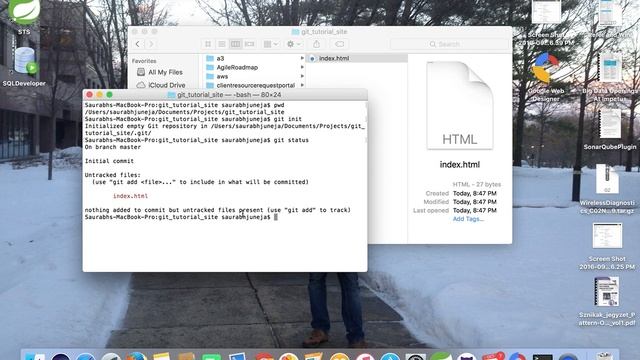This screenshot has width=640, height=360.
Task: Select the WirelessDiagnostics tar.gz desktop file
Action: [607, 189]
